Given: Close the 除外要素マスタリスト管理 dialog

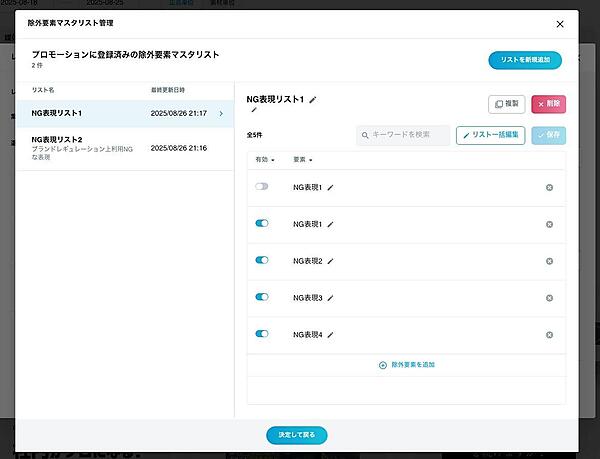Looking at the screenshot, I should point(559,23).
